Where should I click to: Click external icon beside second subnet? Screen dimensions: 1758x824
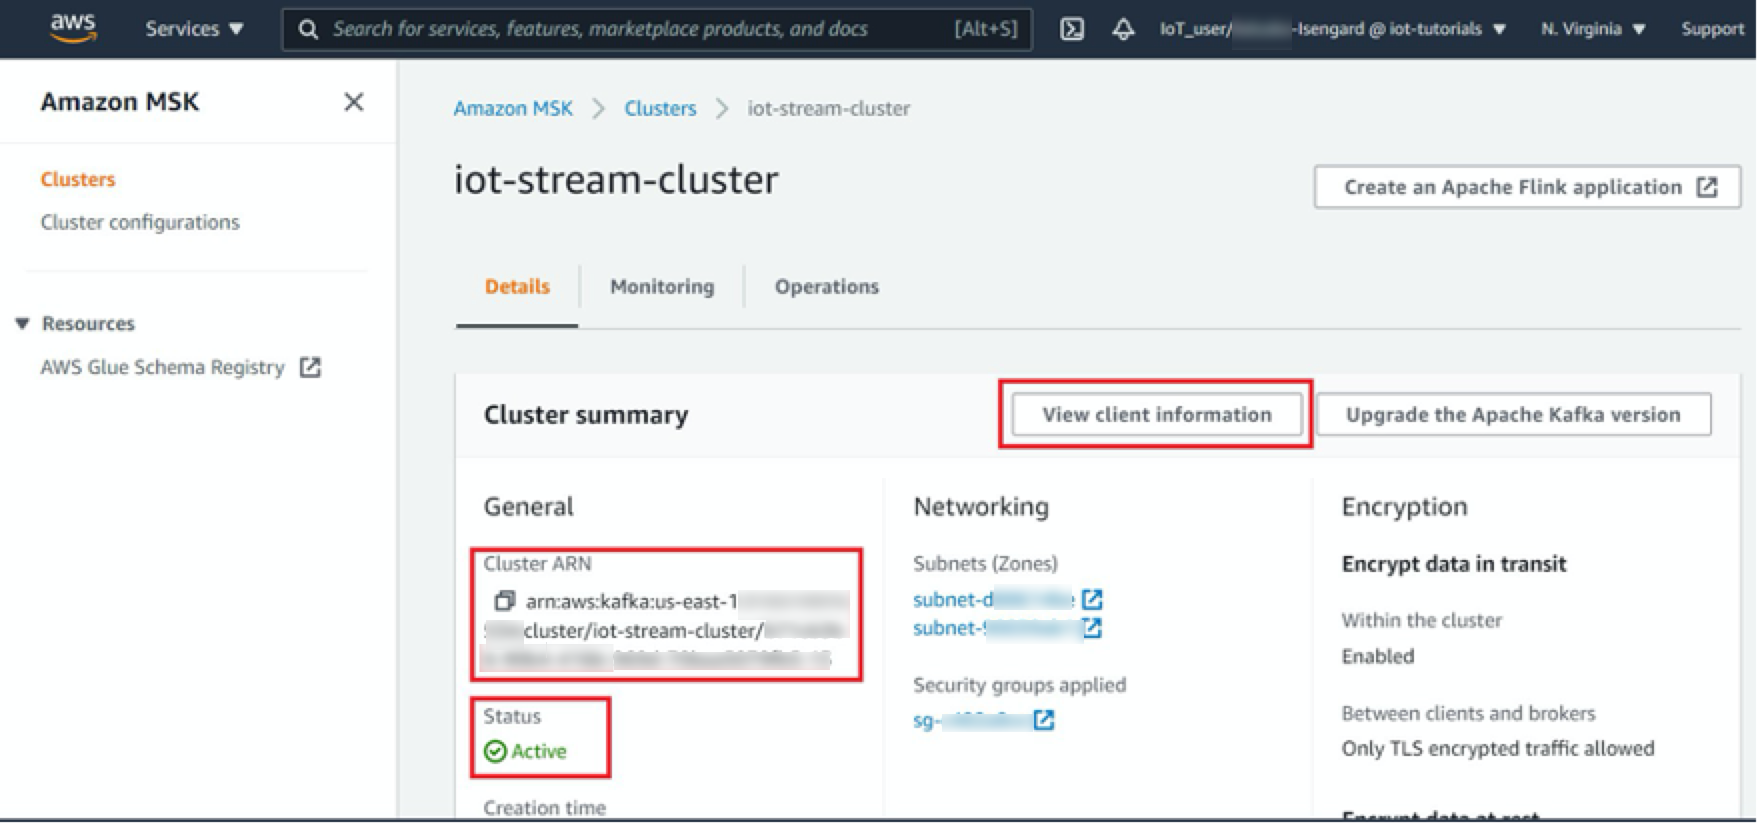1092,628
